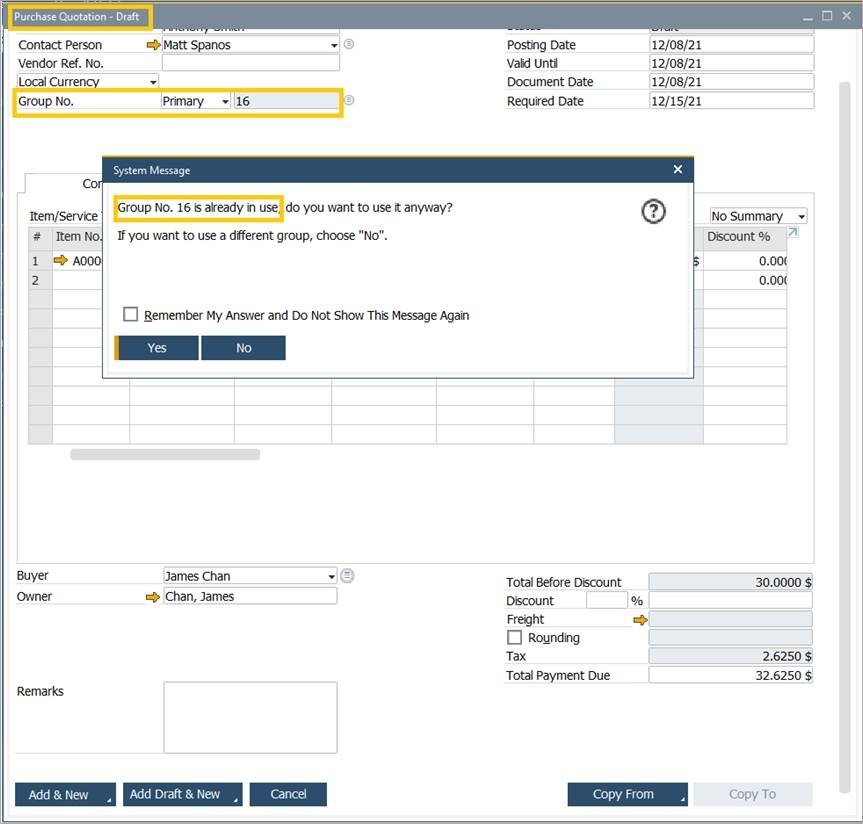Click into the Remarks text box
The width and height of the screenshot is (863, 824).
click(x=250, y=717)
